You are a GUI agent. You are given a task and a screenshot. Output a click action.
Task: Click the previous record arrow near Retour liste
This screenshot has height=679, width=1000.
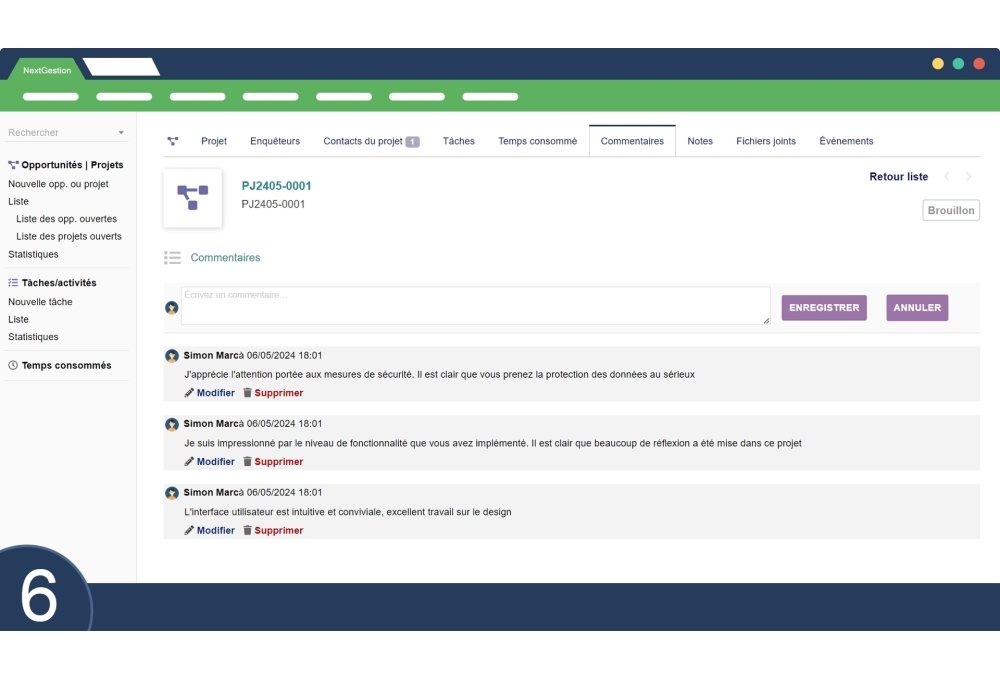pos(946,177)
